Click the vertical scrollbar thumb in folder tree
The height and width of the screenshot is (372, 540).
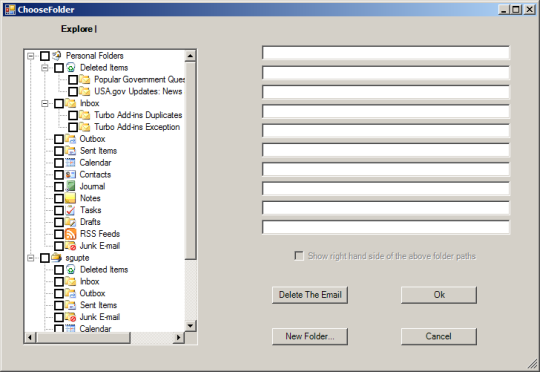[x=190, y=161]
